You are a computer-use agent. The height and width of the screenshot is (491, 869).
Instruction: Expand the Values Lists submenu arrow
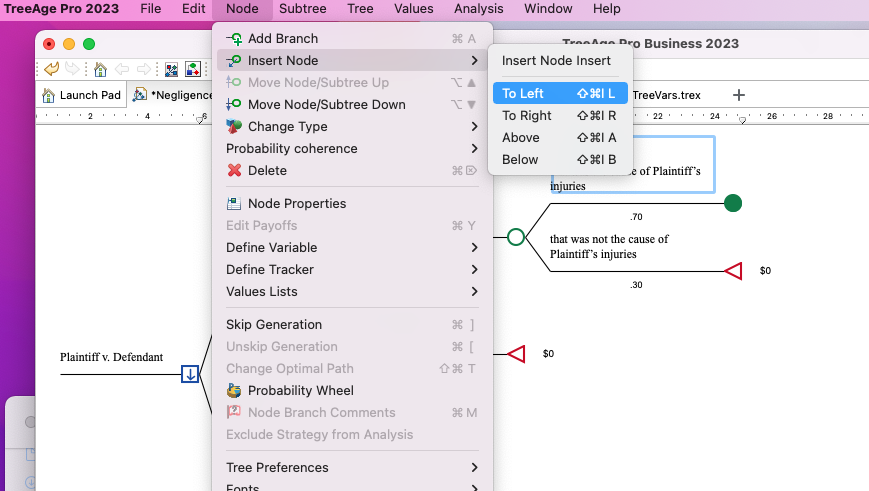coord(474,291)
